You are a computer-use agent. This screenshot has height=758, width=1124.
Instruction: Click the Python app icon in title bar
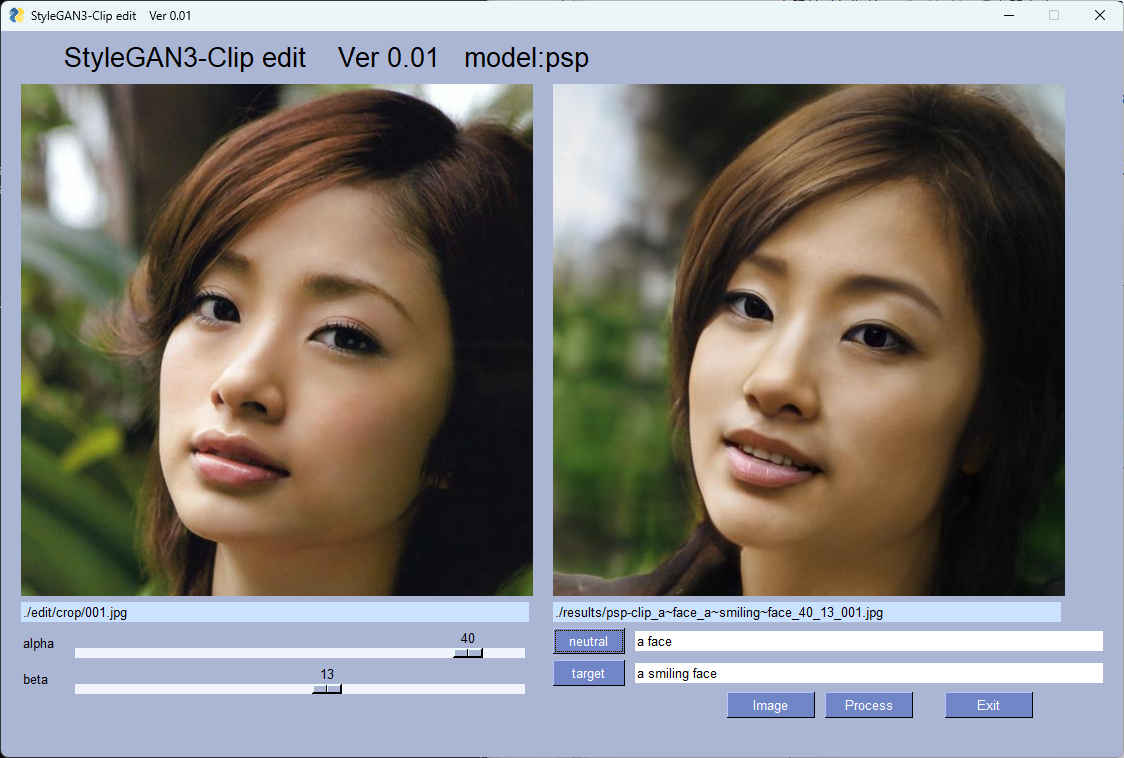pos(16,15)
